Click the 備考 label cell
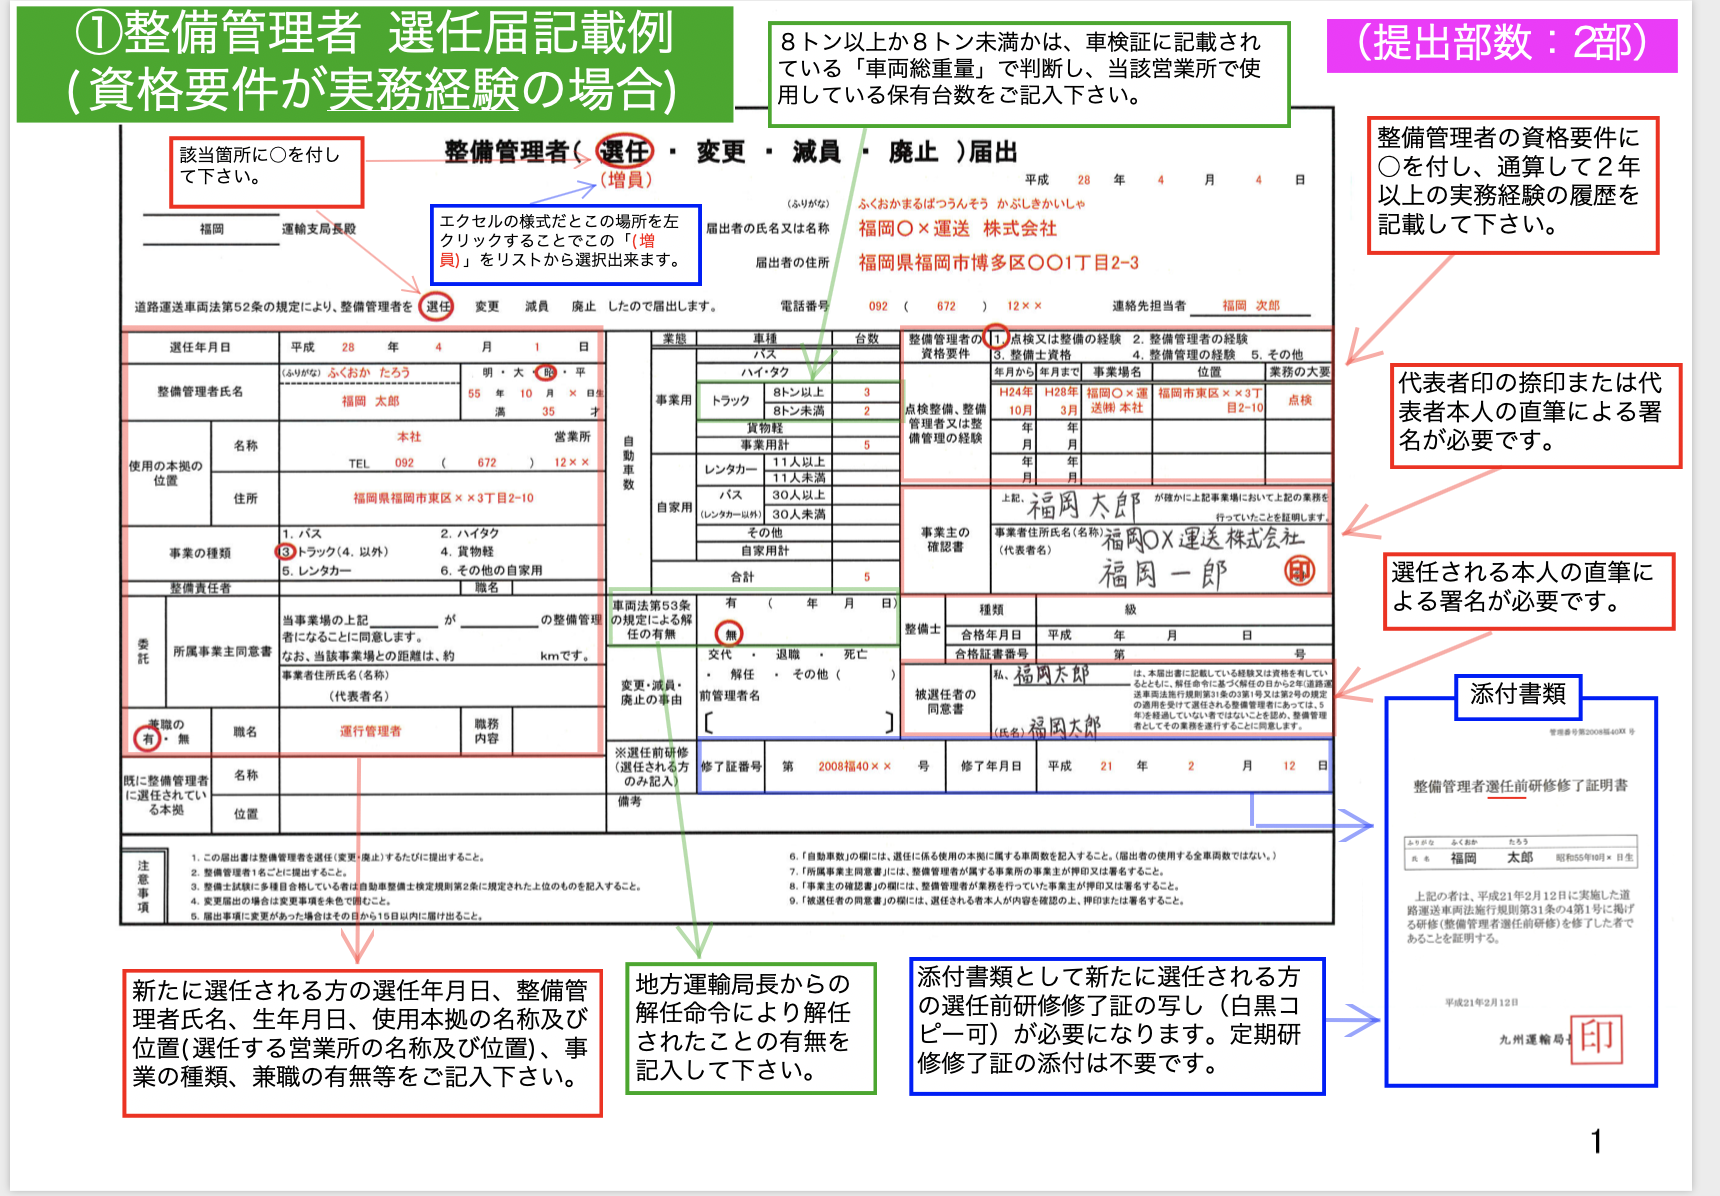The height and width of the screenshot is (1196, 1720). pyautogui.click(x=629, y=801)
